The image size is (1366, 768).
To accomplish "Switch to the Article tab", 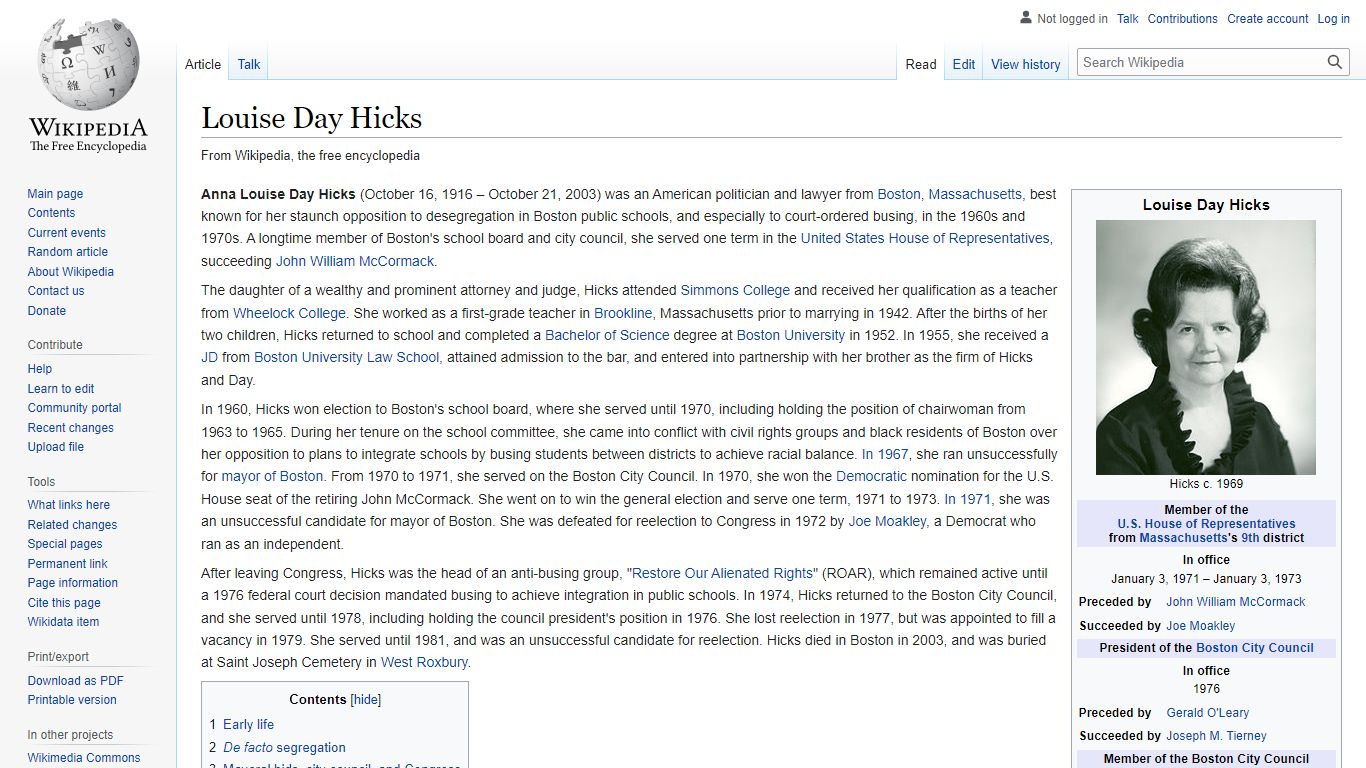I will pyautogui.click(x=203, y=64).
